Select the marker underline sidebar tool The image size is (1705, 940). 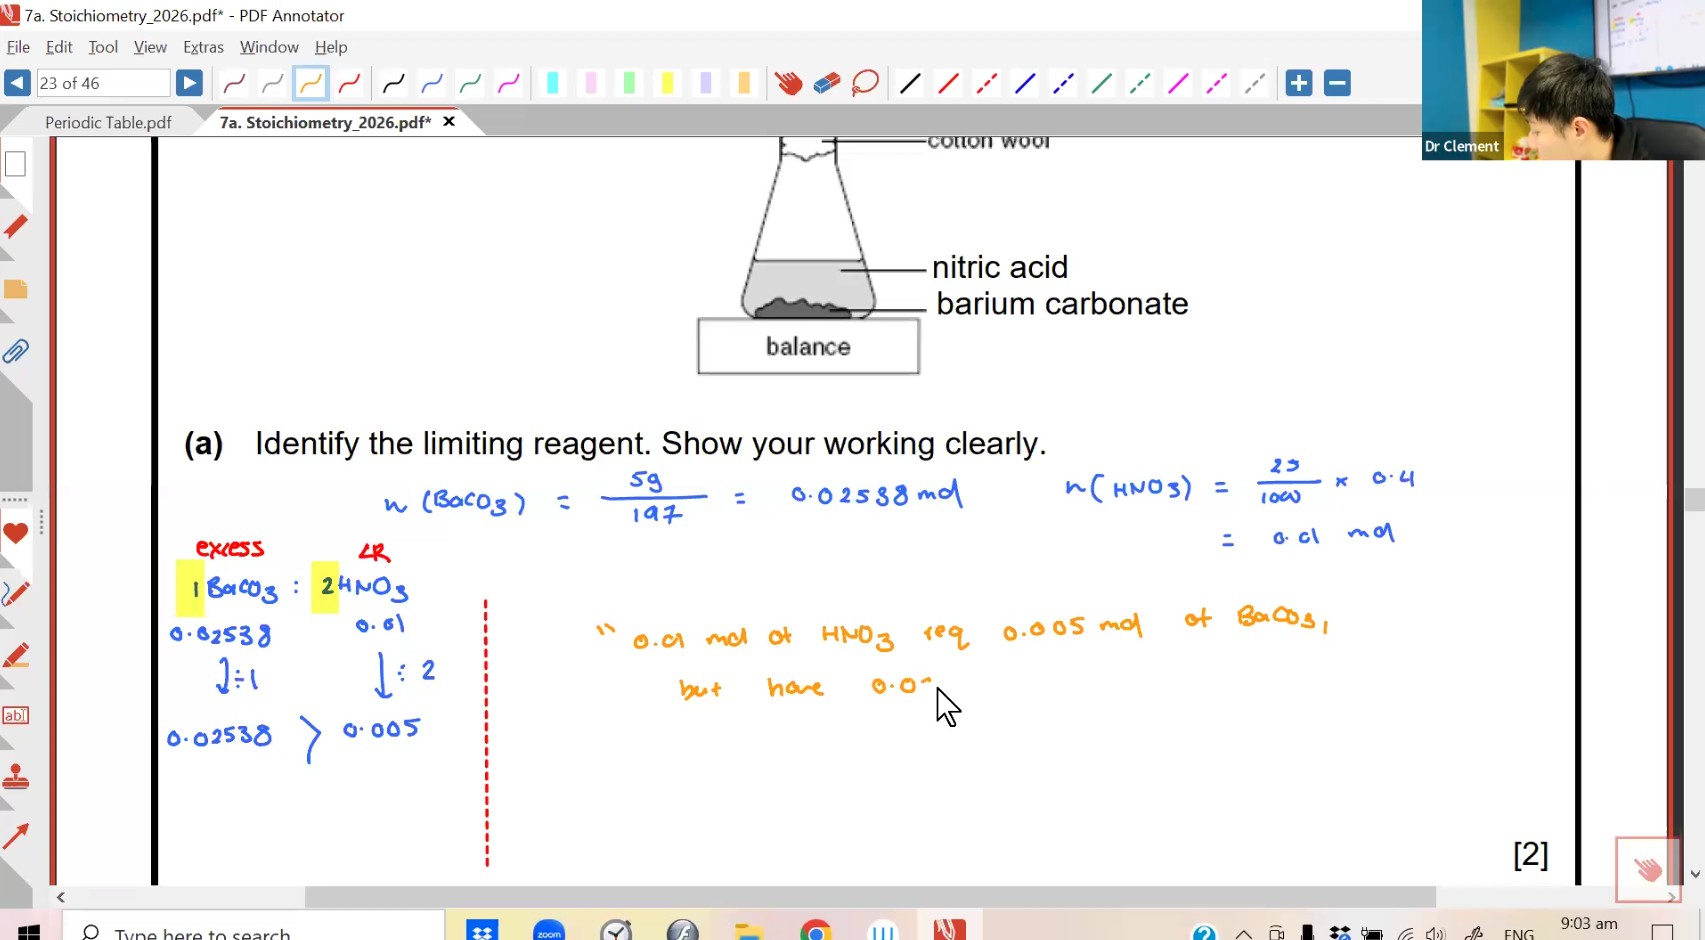tap(15, 655)
